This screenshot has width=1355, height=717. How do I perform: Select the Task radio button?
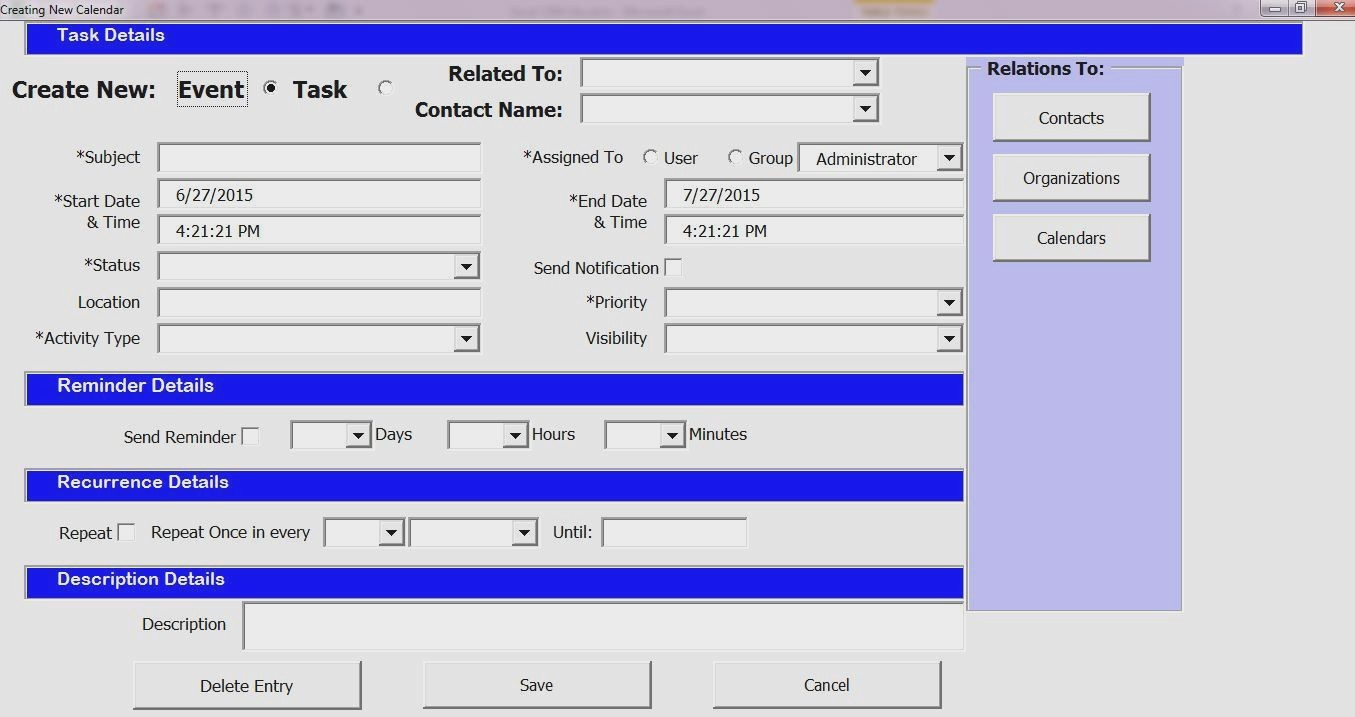click(385, 88)
